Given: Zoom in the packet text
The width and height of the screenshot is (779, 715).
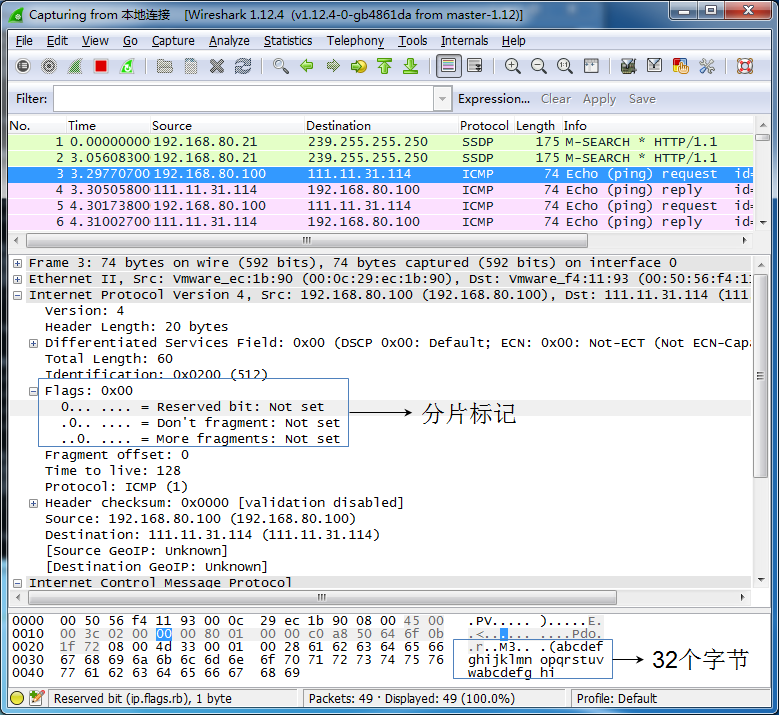Looking at the screenshot, I should (x=513, y=66).
